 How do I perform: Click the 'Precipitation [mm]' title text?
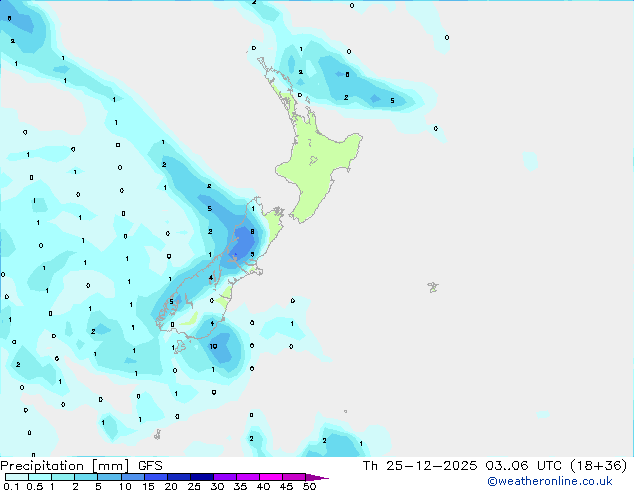[64, 466]
